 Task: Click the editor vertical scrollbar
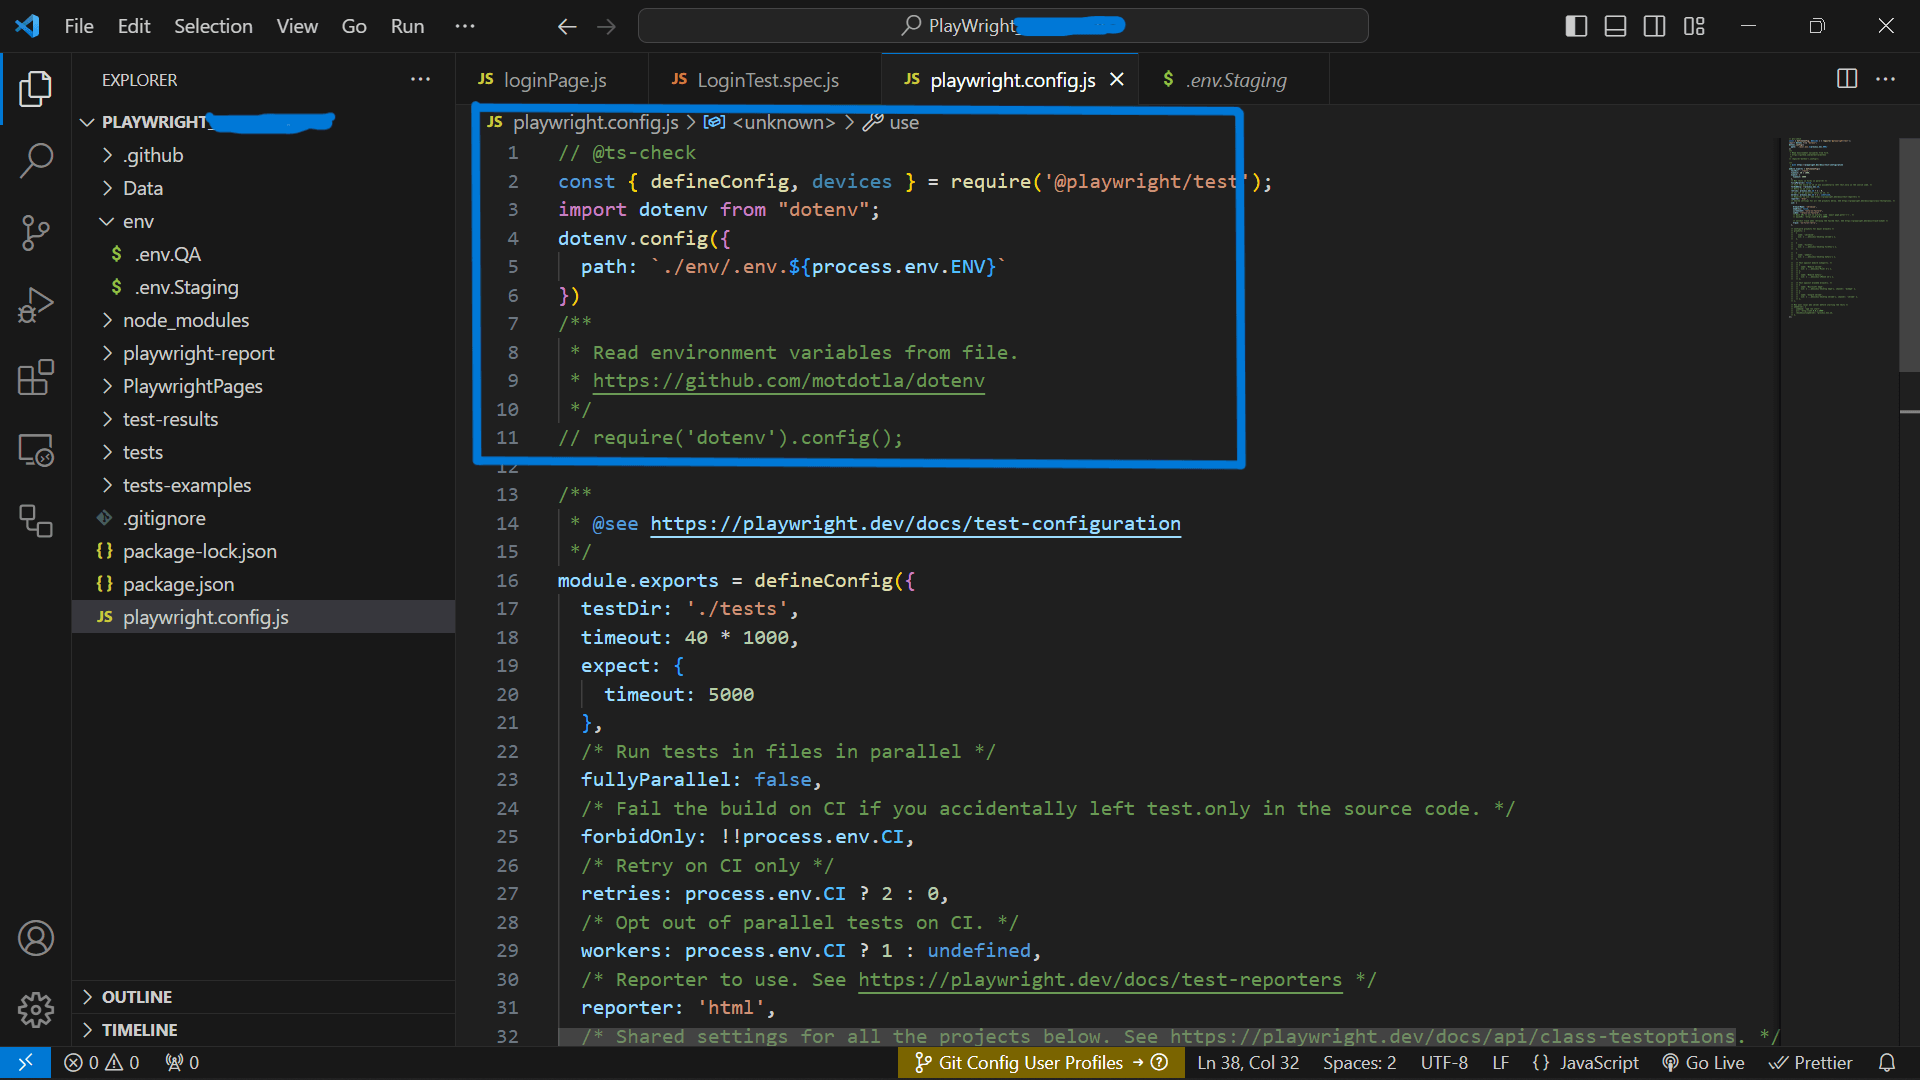[1909, 254]
